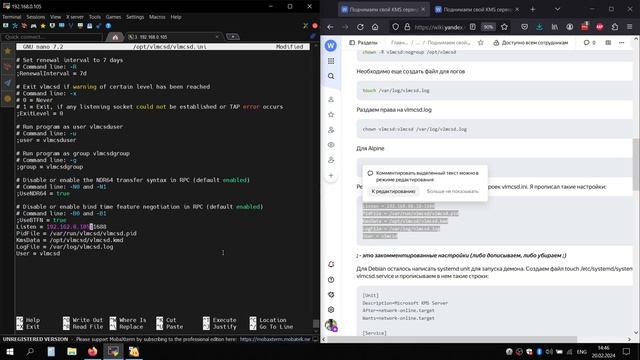This screenshot has height=360, width=640.
Task: Open wiki search magnifier
Action: pos(331,76)
